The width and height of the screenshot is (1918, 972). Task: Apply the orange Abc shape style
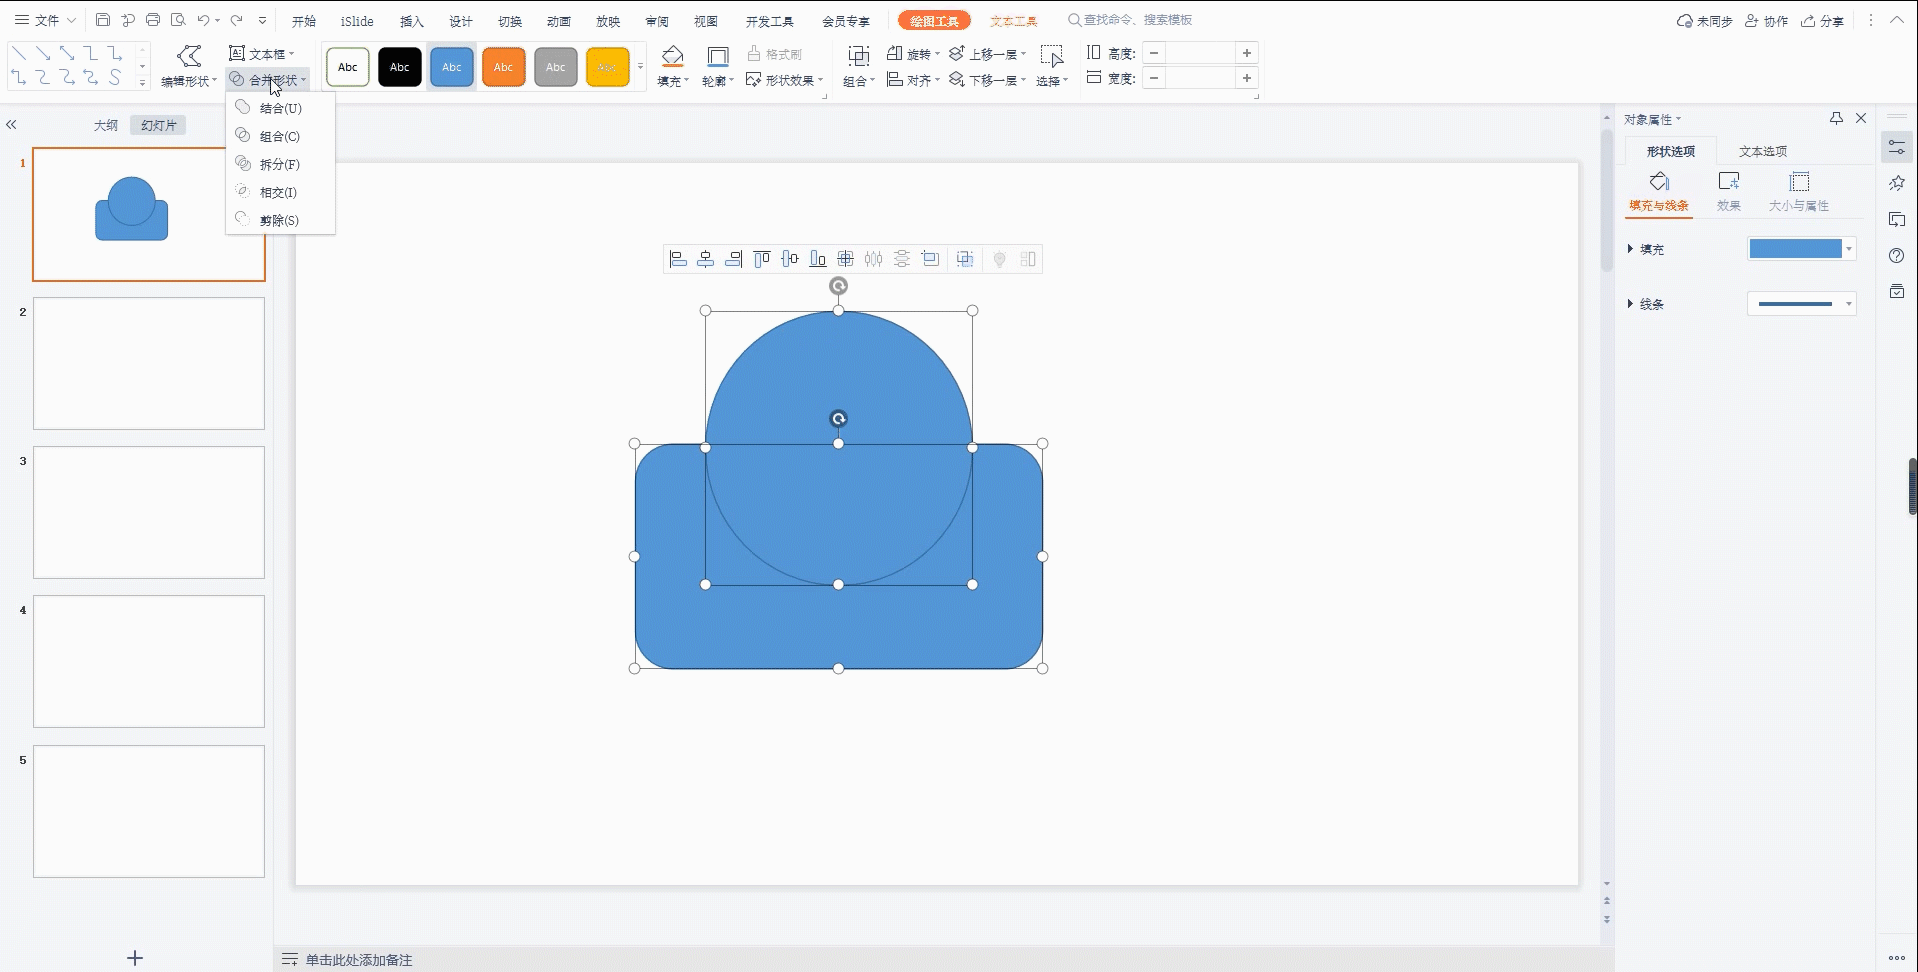click(x=503, y=67)
